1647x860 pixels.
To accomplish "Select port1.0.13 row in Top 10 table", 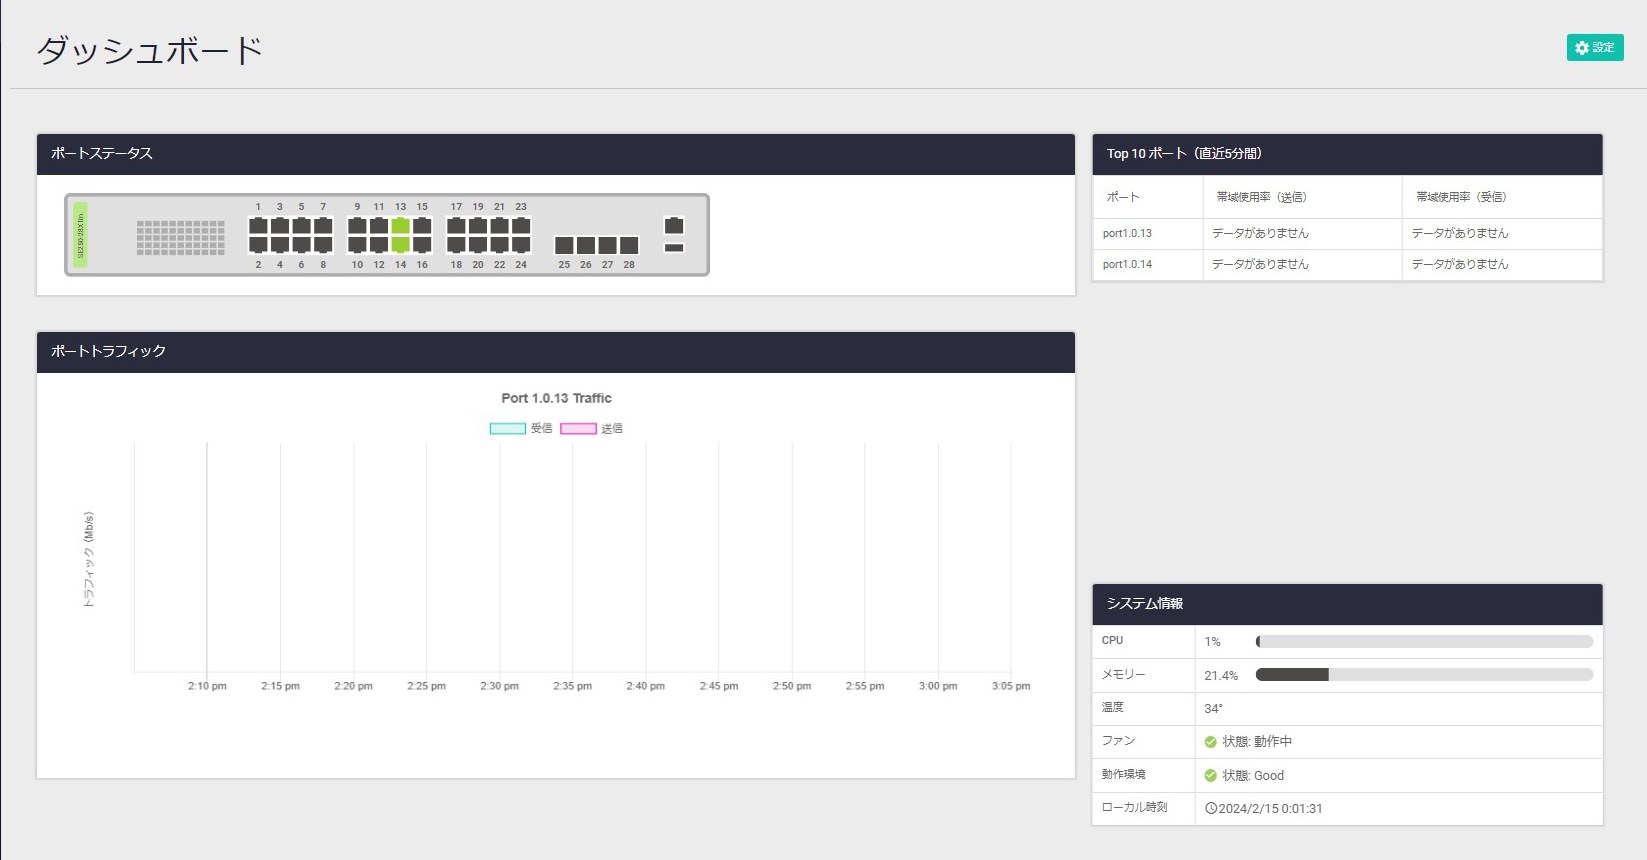I will (x=1127, y=234).
